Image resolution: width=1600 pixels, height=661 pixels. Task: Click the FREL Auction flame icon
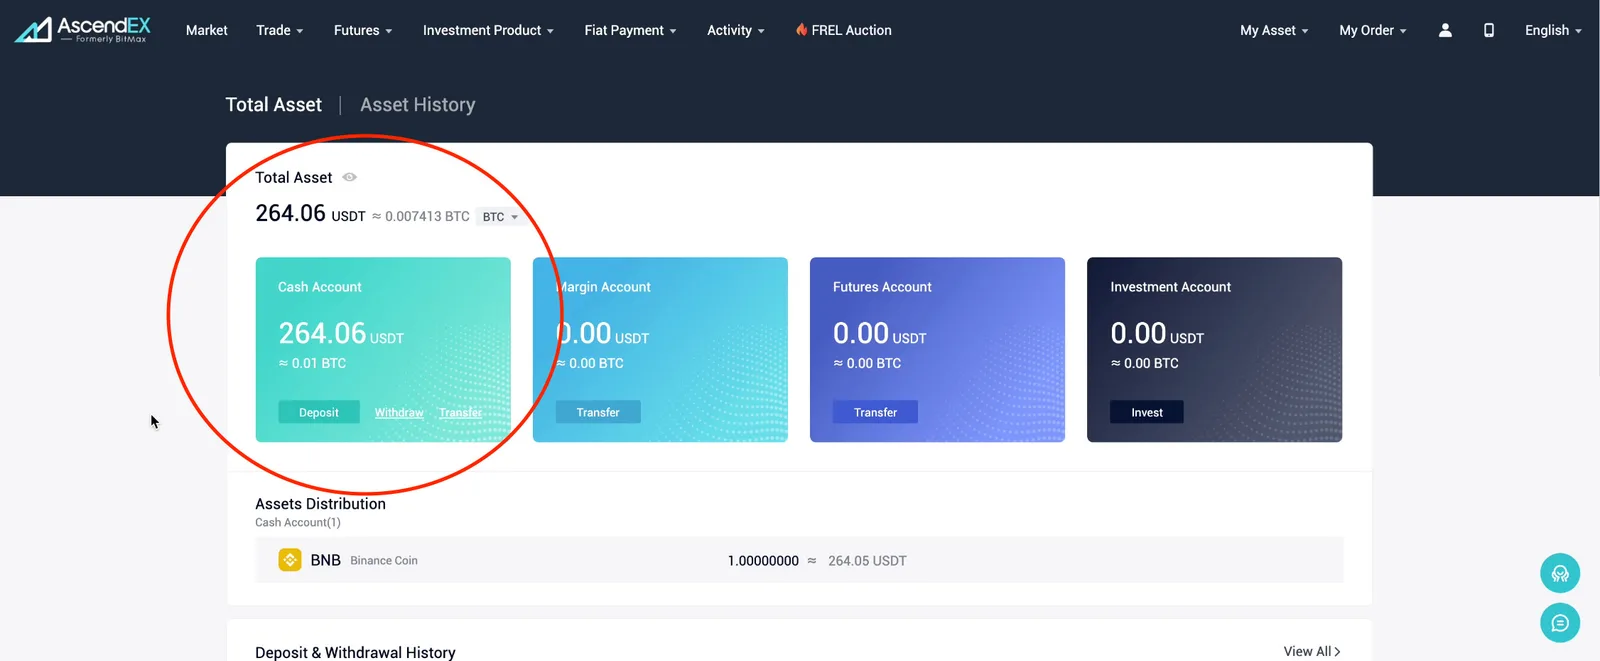(801, 30)
